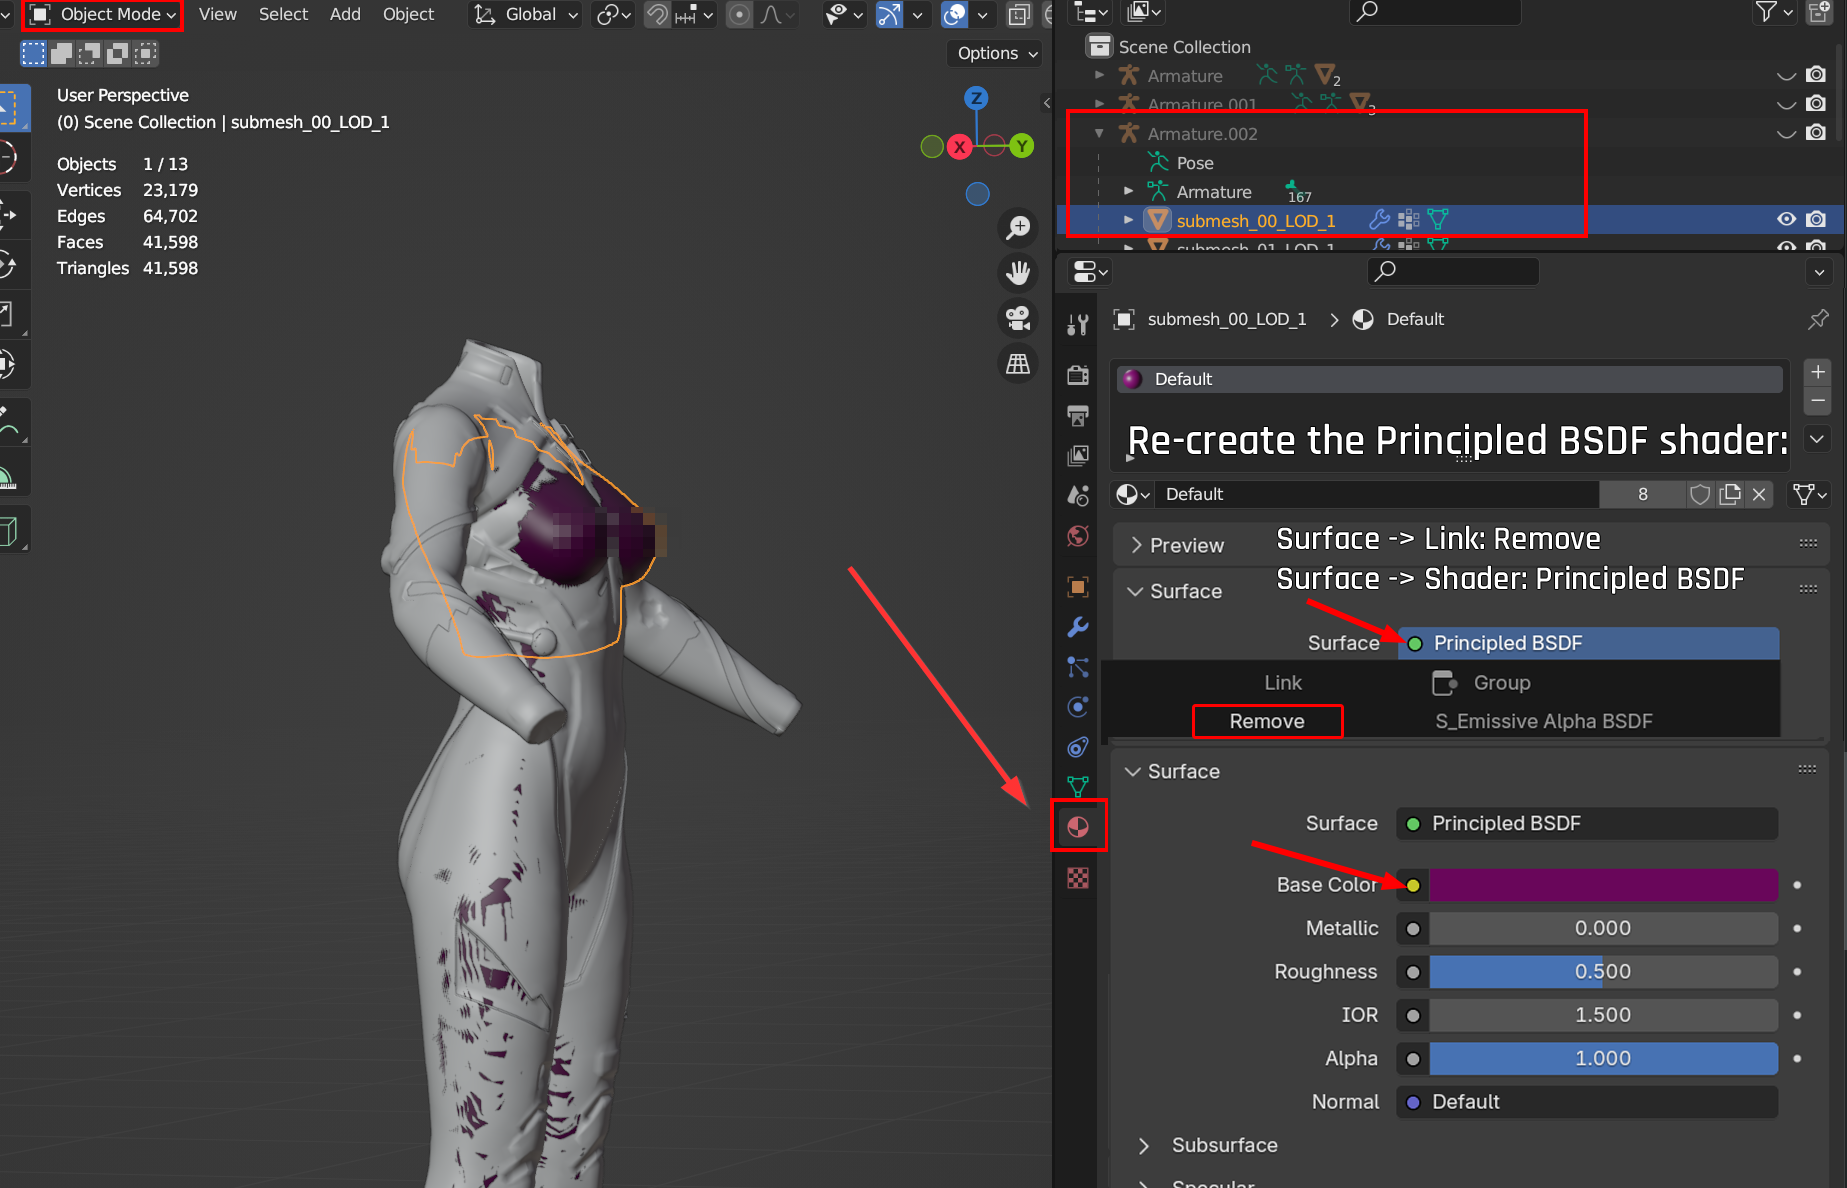The width and height of the screenshot is (1847, 1188).
Task: Choose S_Emissive Alpha BSDF group
Action: (x=1543, y=721)
